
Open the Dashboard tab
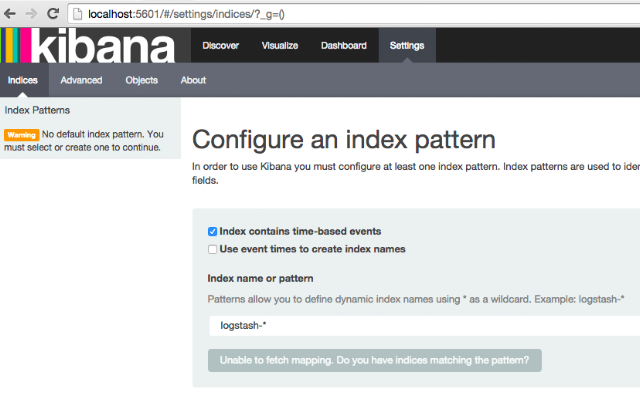pyautogui.click(x=344, y=45)
